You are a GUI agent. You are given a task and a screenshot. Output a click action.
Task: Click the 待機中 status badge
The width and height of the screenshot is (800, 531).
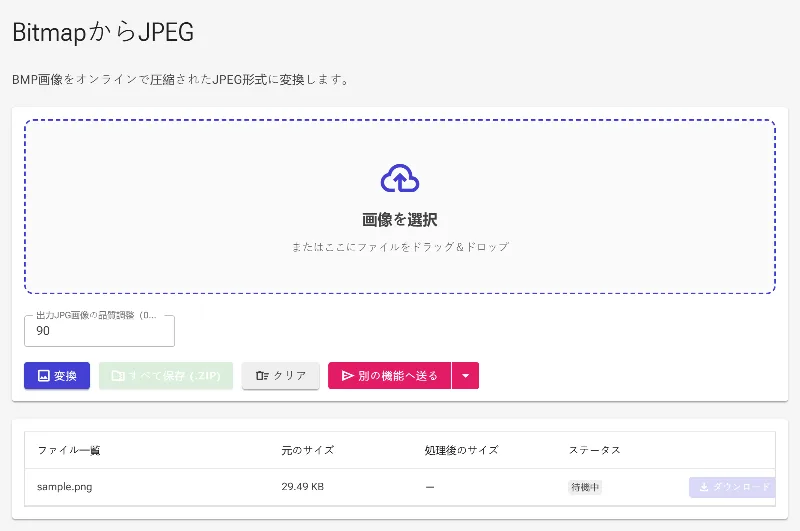pyautogui.click(x=585, y=487)
